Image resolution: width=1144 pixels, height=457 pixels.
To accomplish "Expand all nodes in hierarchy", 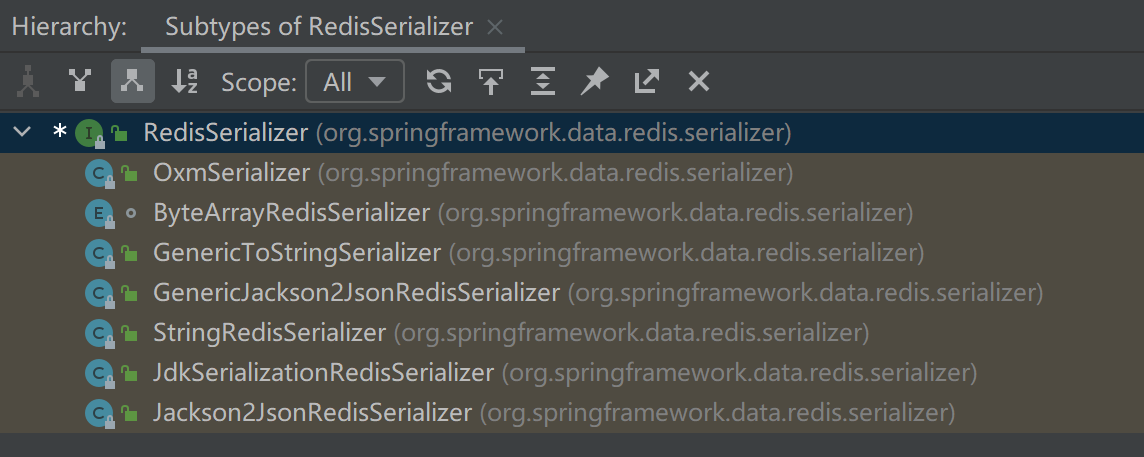I will tap(542, 81).
